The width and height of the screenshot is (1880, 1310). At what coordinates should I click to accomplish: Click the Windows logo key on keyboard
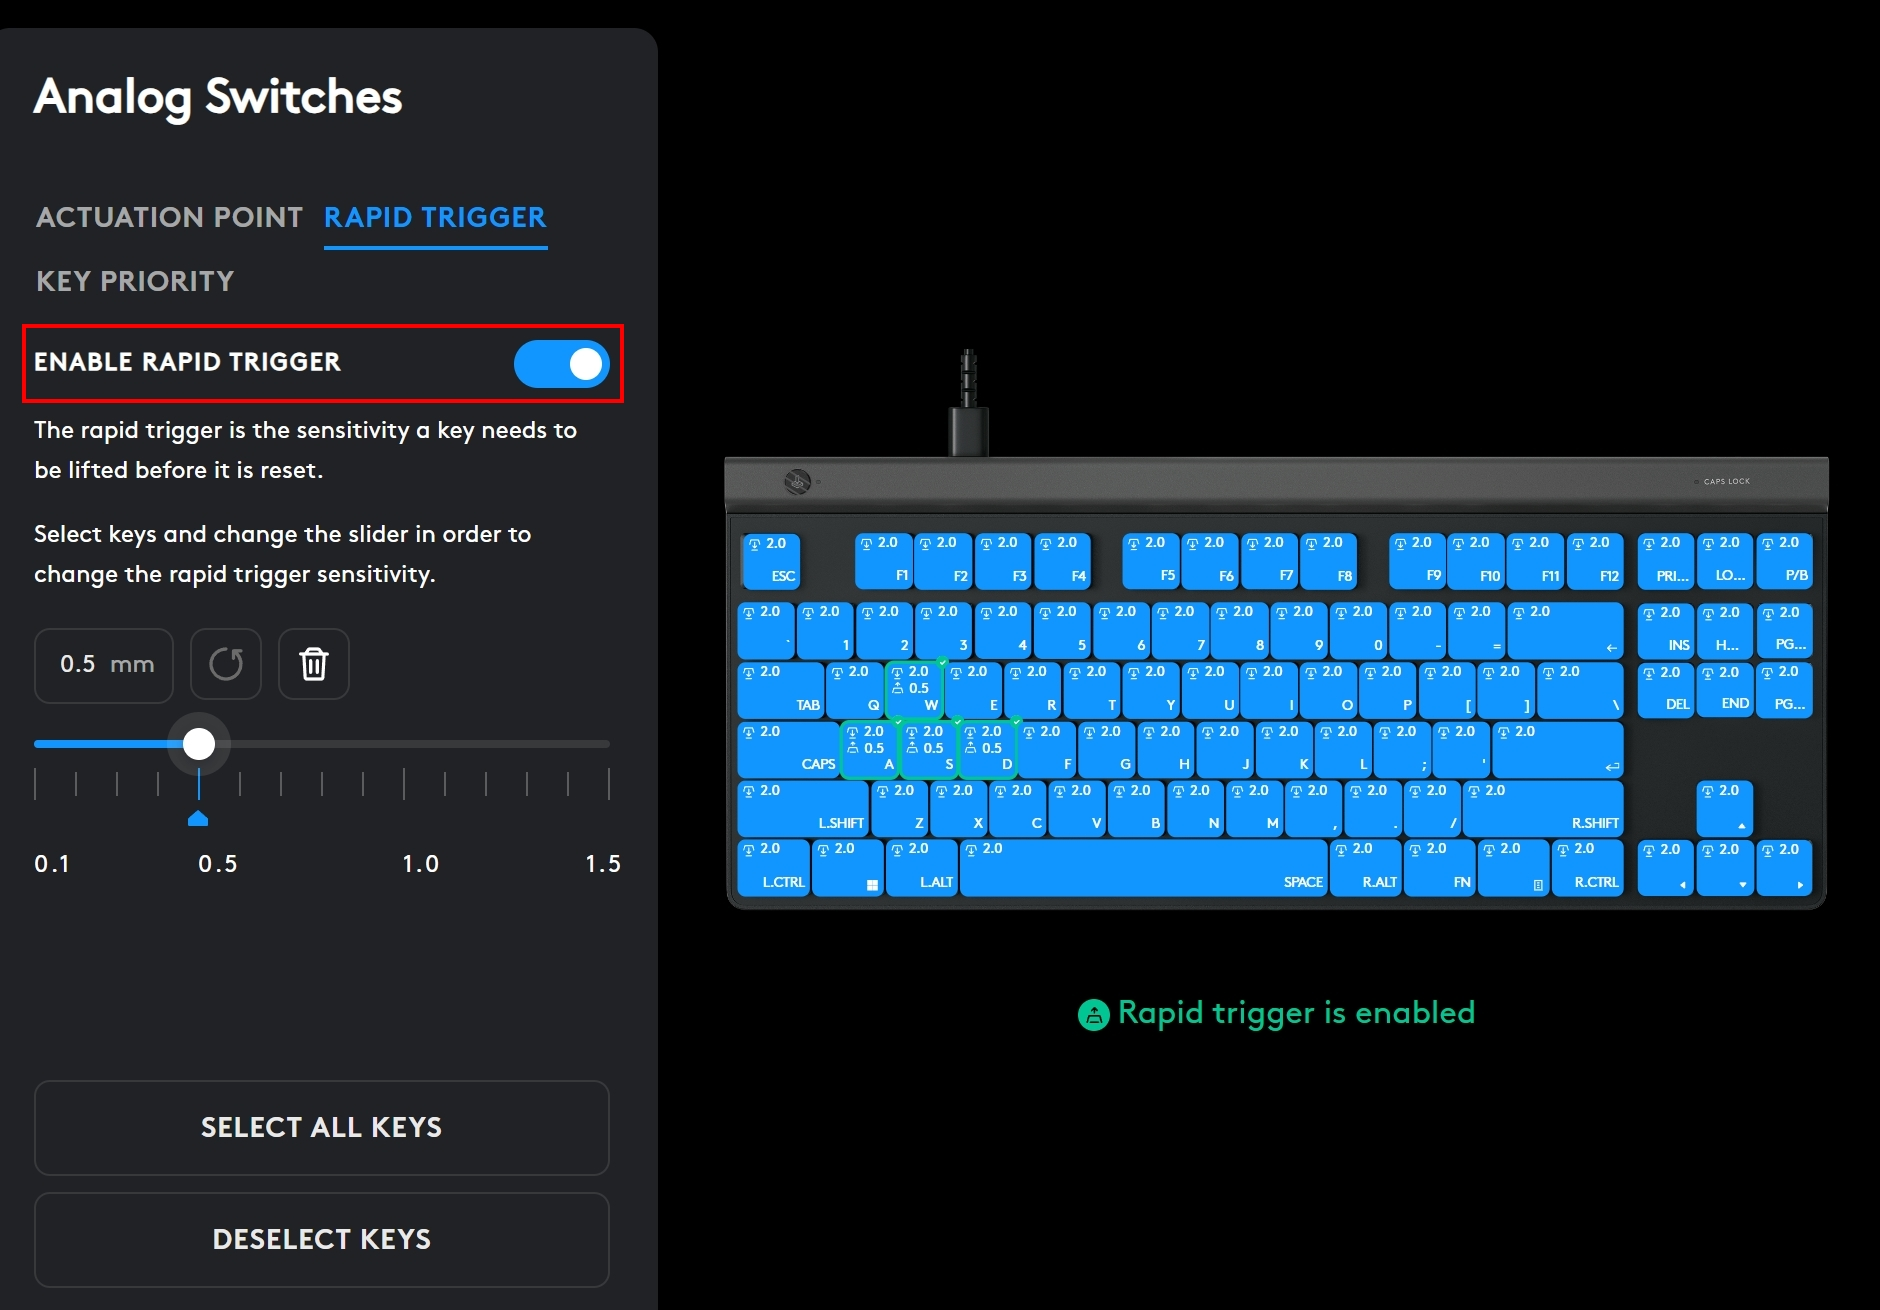pyautogui.click(x=848, y=867)
